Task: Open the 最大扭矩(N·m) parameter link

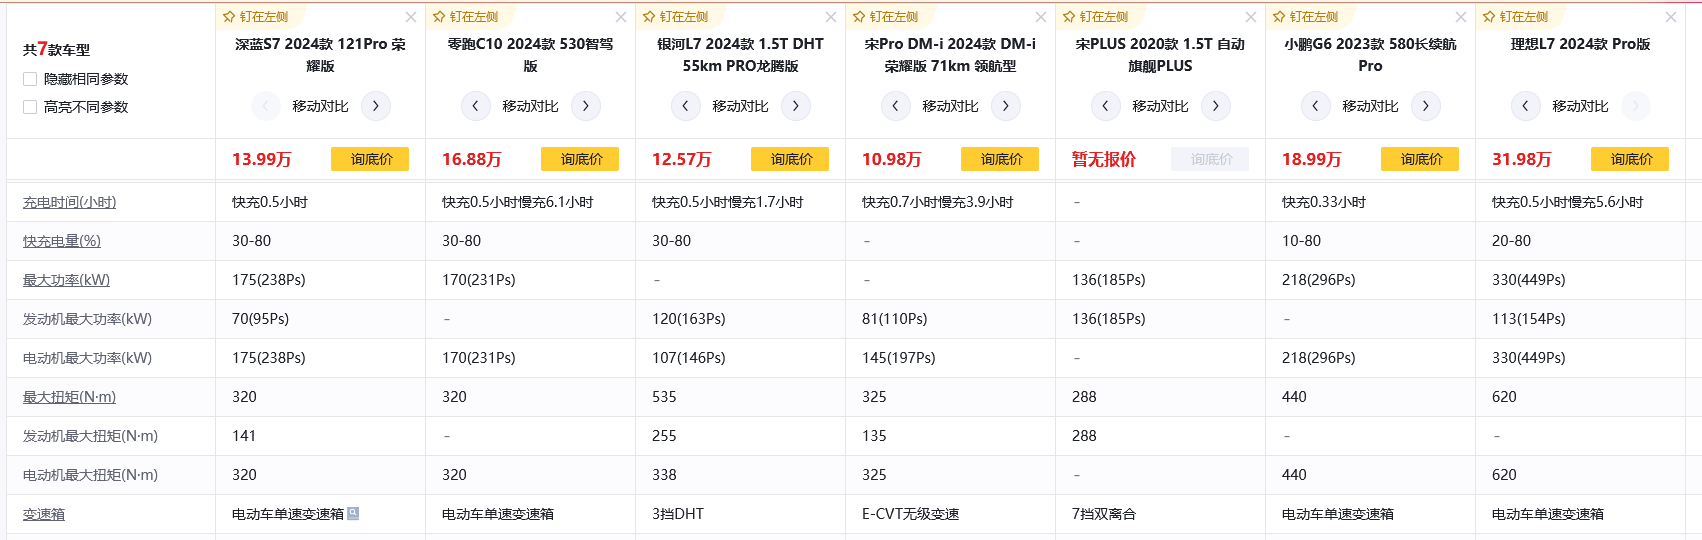Action: tap(69, 397)
